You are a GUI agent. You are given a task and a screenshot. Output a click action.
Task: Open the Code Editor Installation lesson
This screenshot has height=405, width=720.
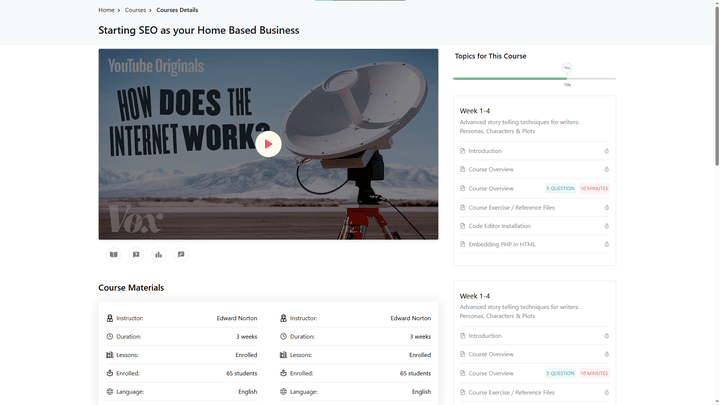coord(500,226)
